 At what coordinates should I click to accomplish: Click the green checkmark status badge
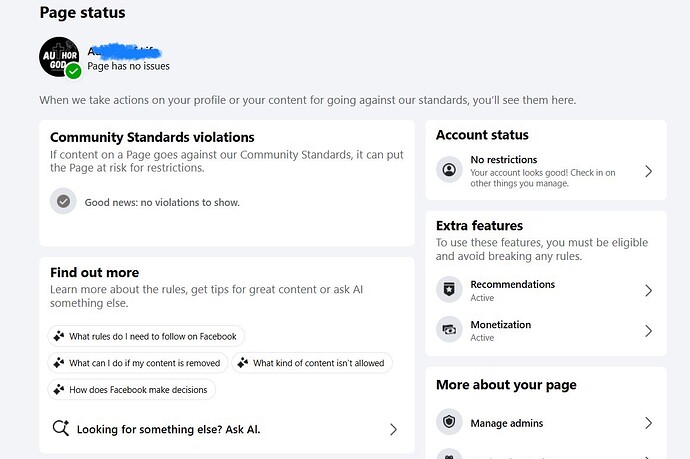73,72
